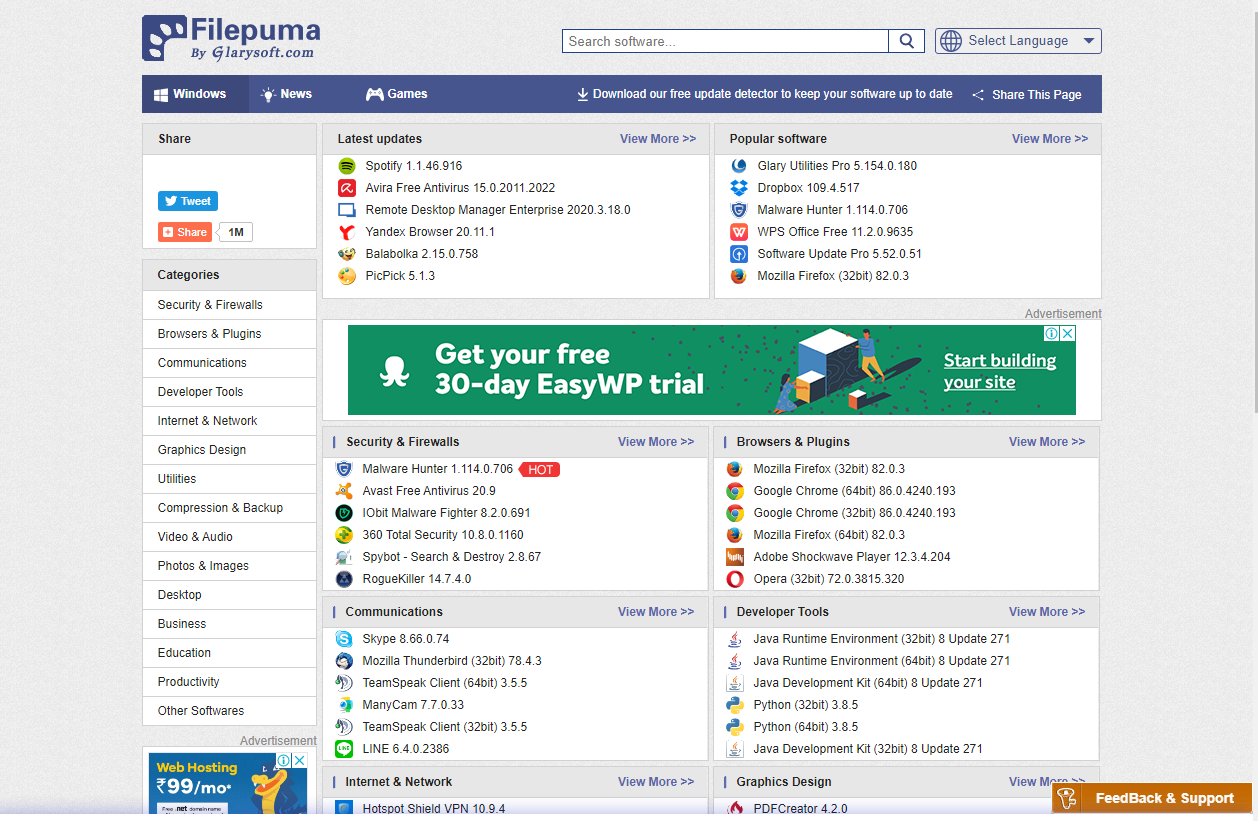Screen dimensions: 1258x821
Task: Click the Avast Free Antivirus icon
Action: pyautogui.click(x=344, y=491)
